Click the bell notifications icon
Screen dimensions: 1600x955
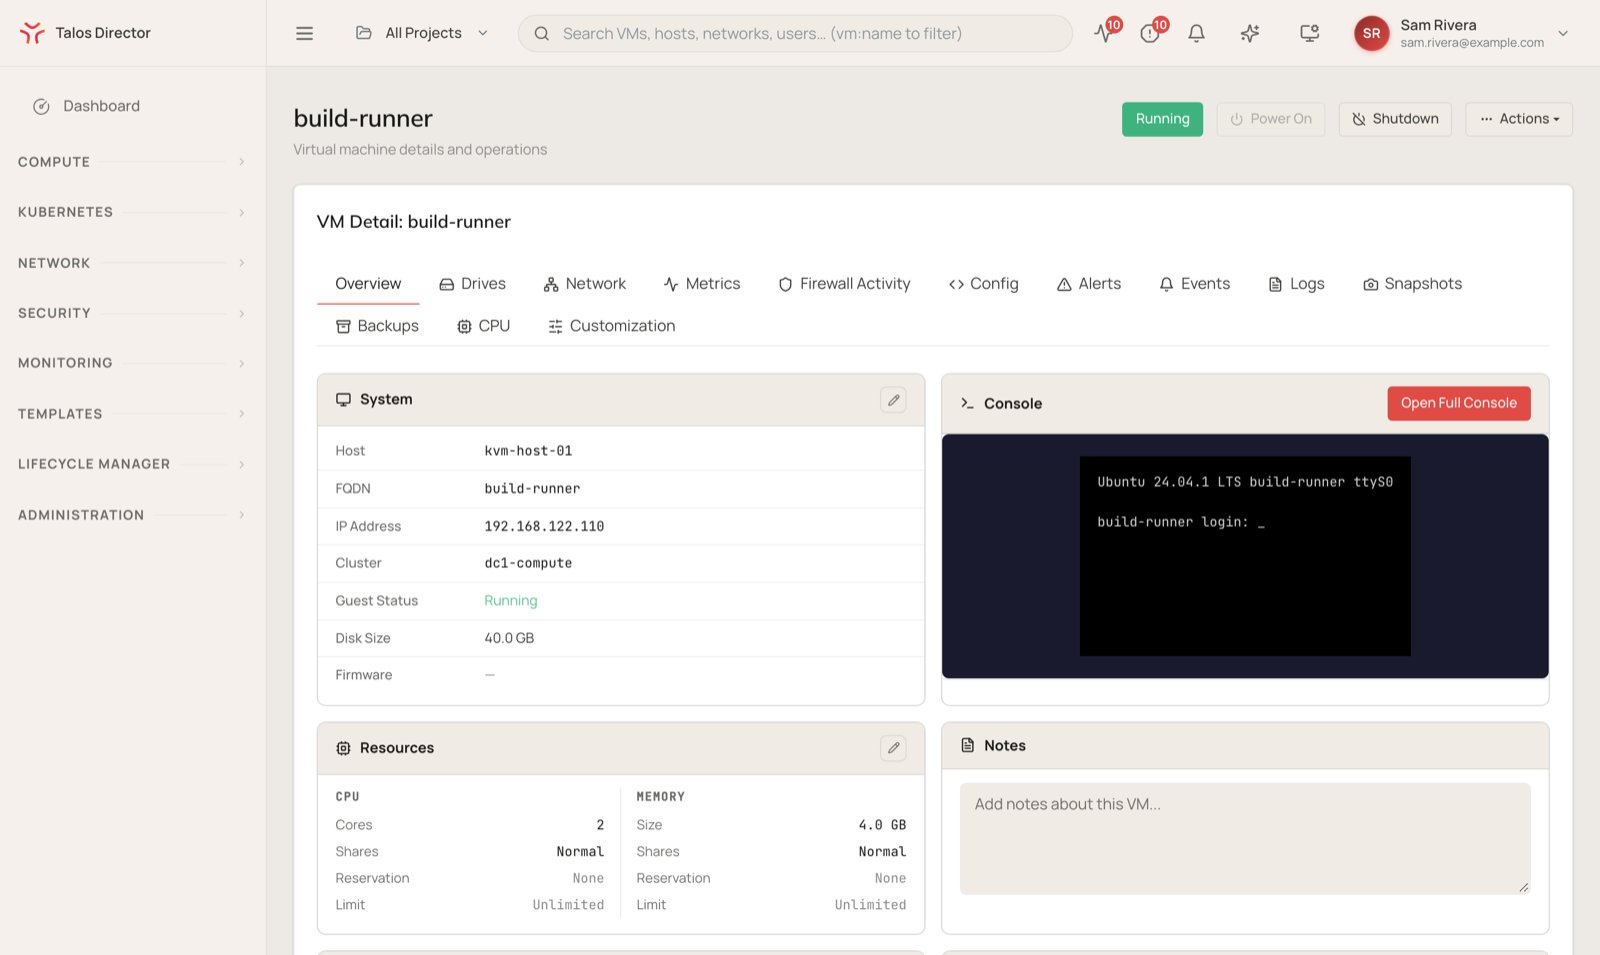1196,33
